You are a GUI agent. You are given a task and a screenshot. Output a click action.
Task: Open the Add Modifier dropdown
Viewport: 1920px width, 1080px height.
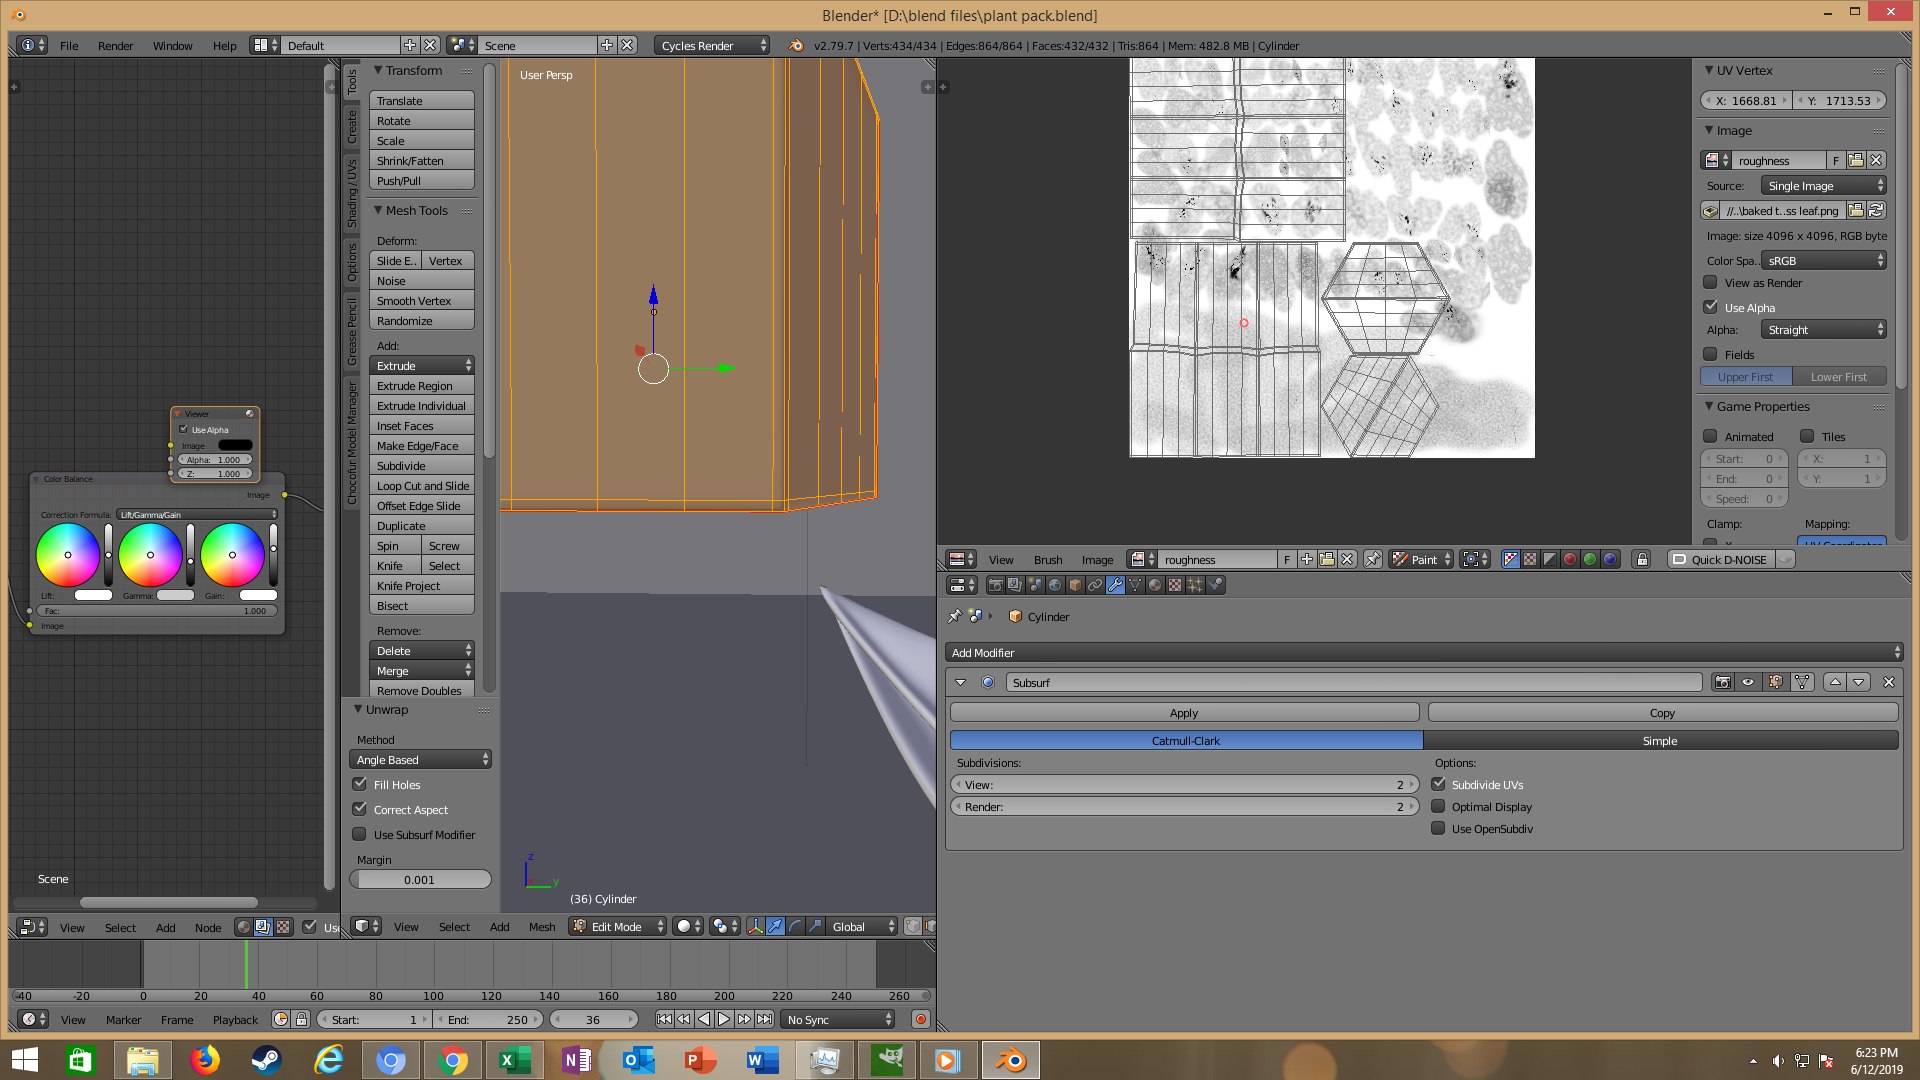pyautogui.click(x=1424, y=653)
